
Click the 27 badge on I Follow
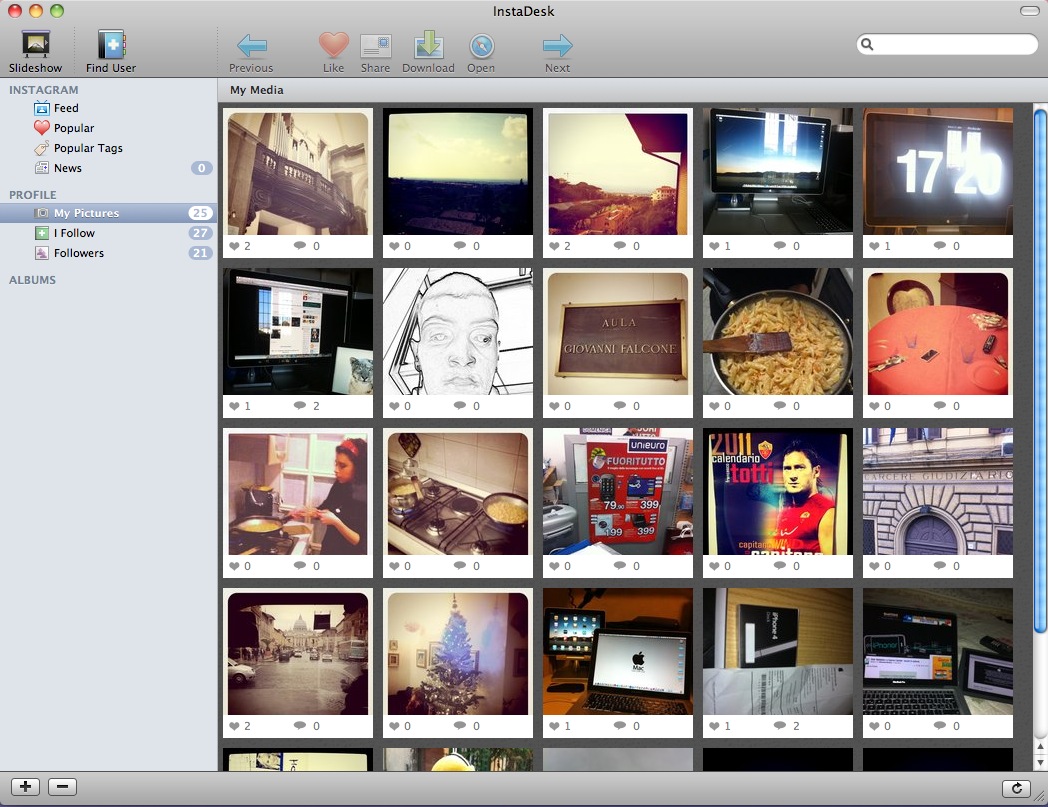click(x=200, y=233)
